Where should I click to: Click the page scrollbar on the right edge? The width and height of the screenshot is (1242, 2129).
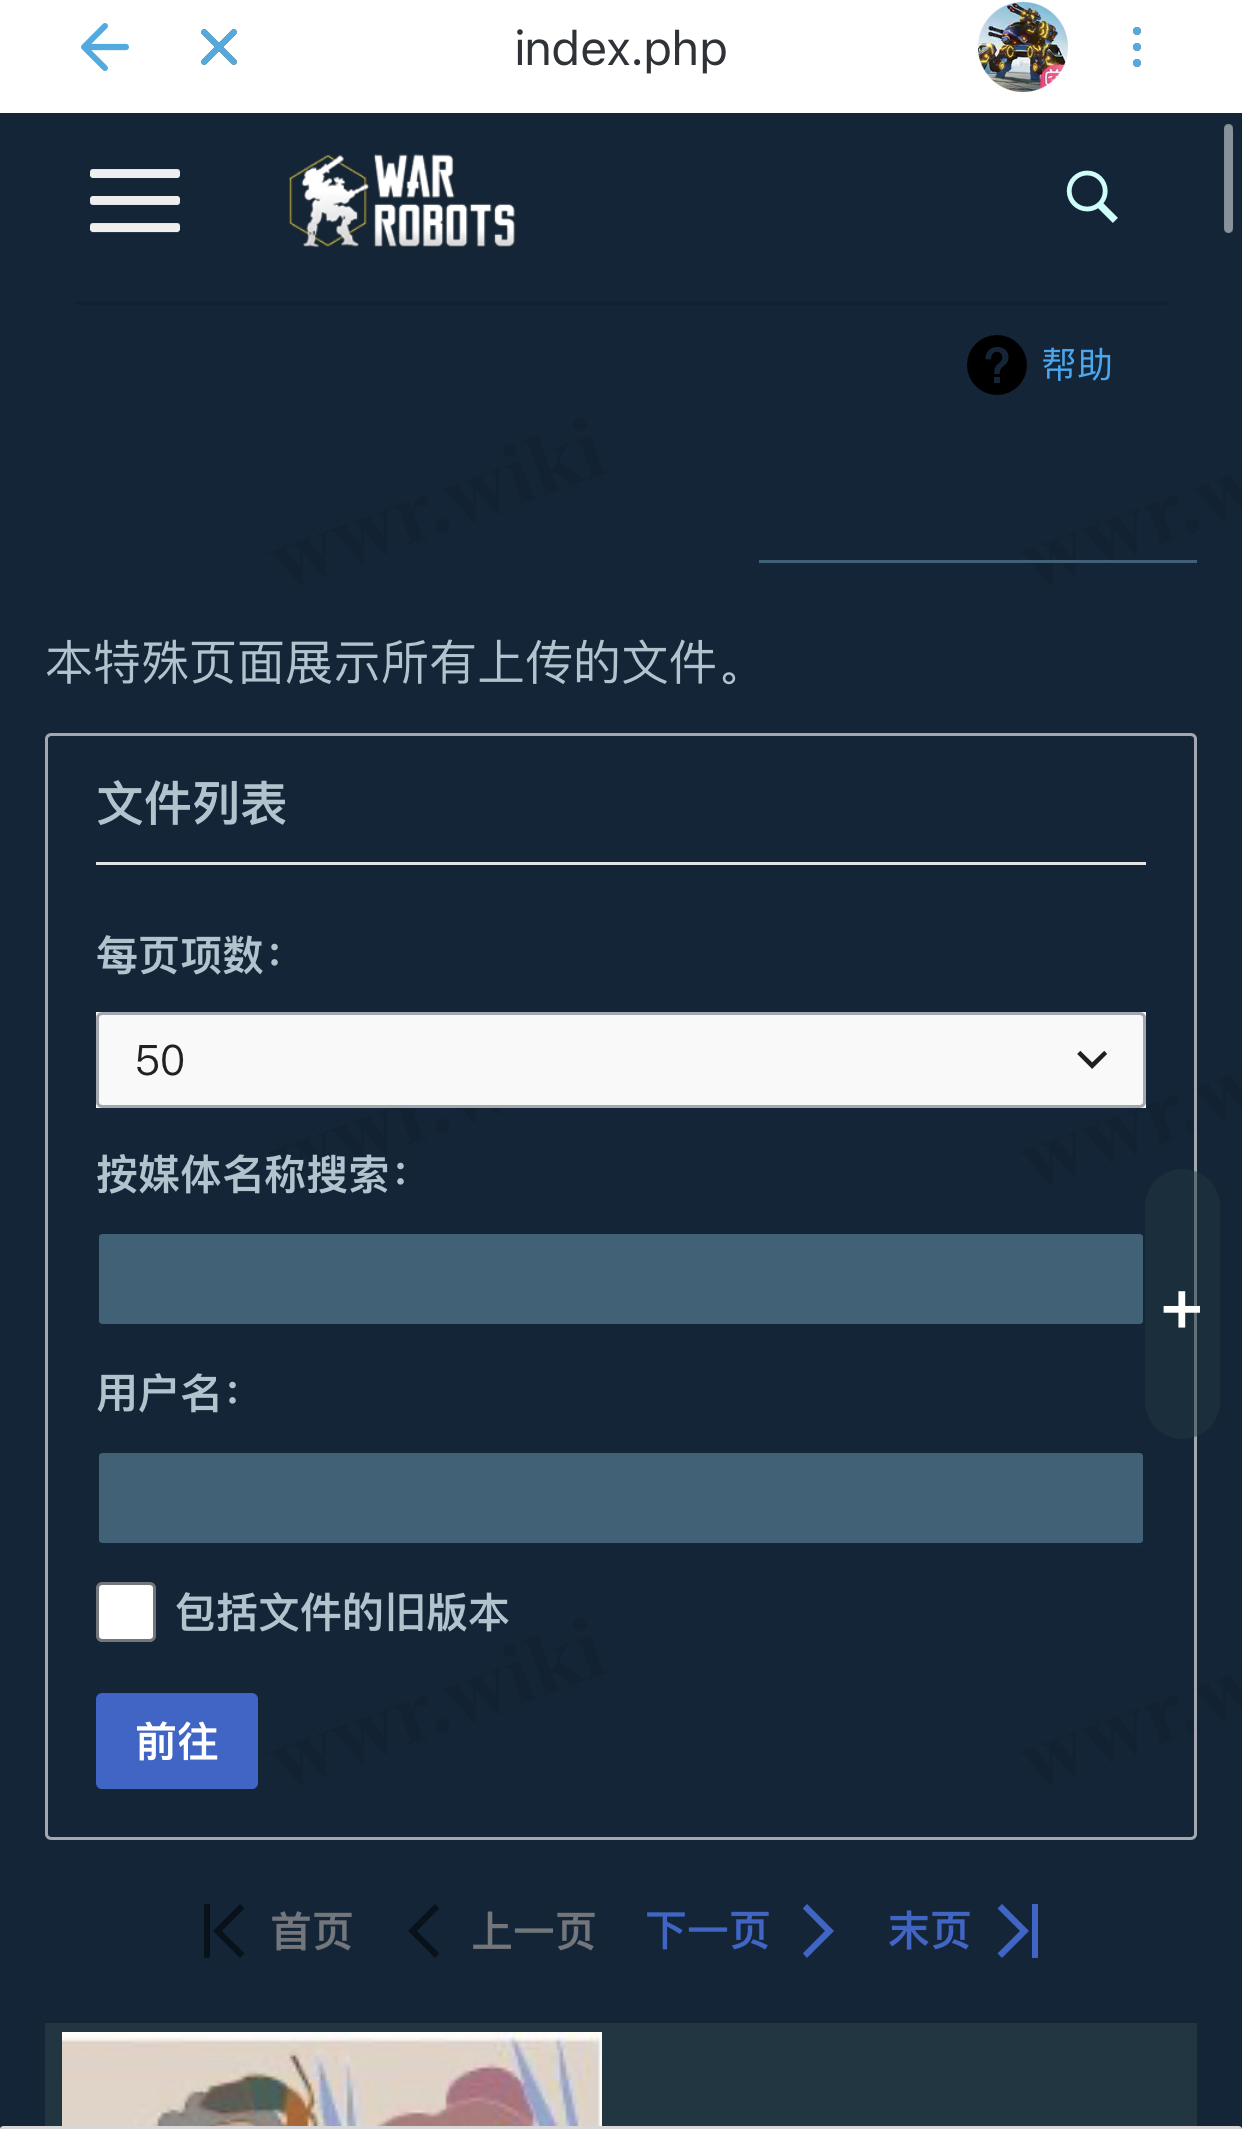pyautogui.click(x=1228, y=180)
